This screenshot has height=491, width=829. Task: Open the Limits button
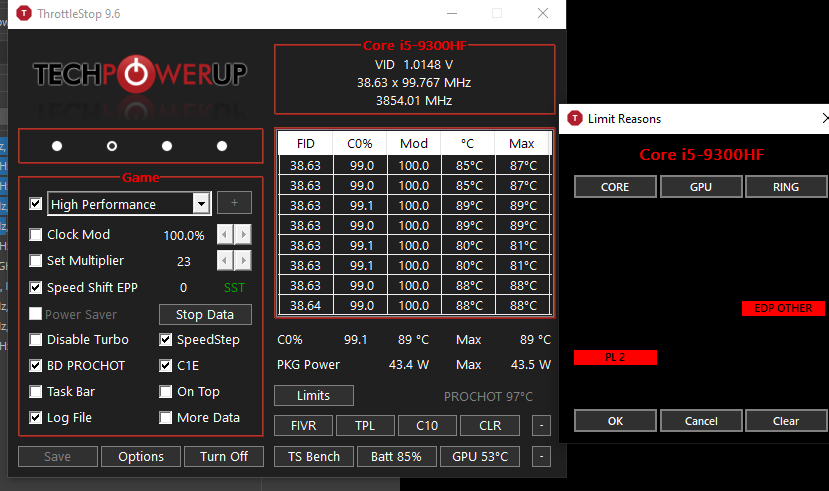coord(314,395)
